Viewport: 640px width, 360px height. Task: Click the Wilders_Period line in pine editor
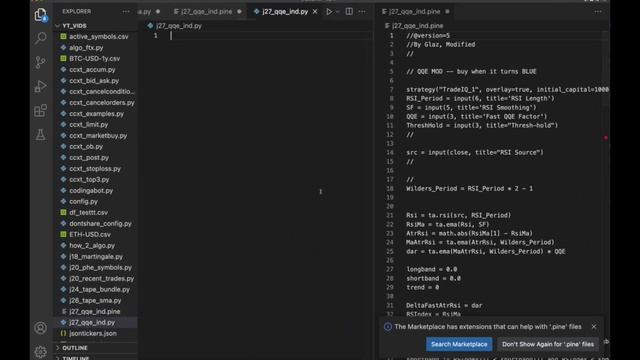tap(469, 189)
